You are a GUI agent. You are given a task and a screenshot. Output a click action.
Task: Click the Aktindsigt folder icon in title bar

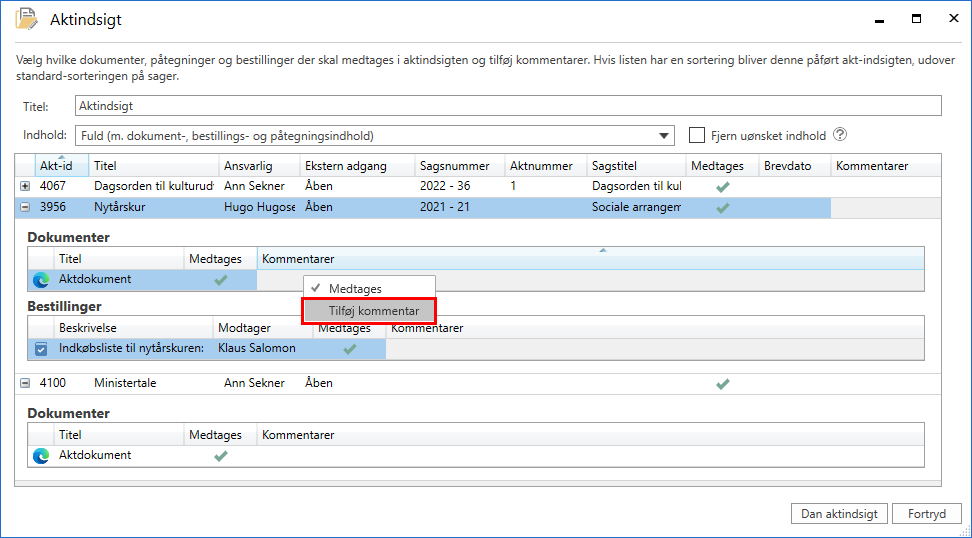pyautogui.click(x=27, y=19)
